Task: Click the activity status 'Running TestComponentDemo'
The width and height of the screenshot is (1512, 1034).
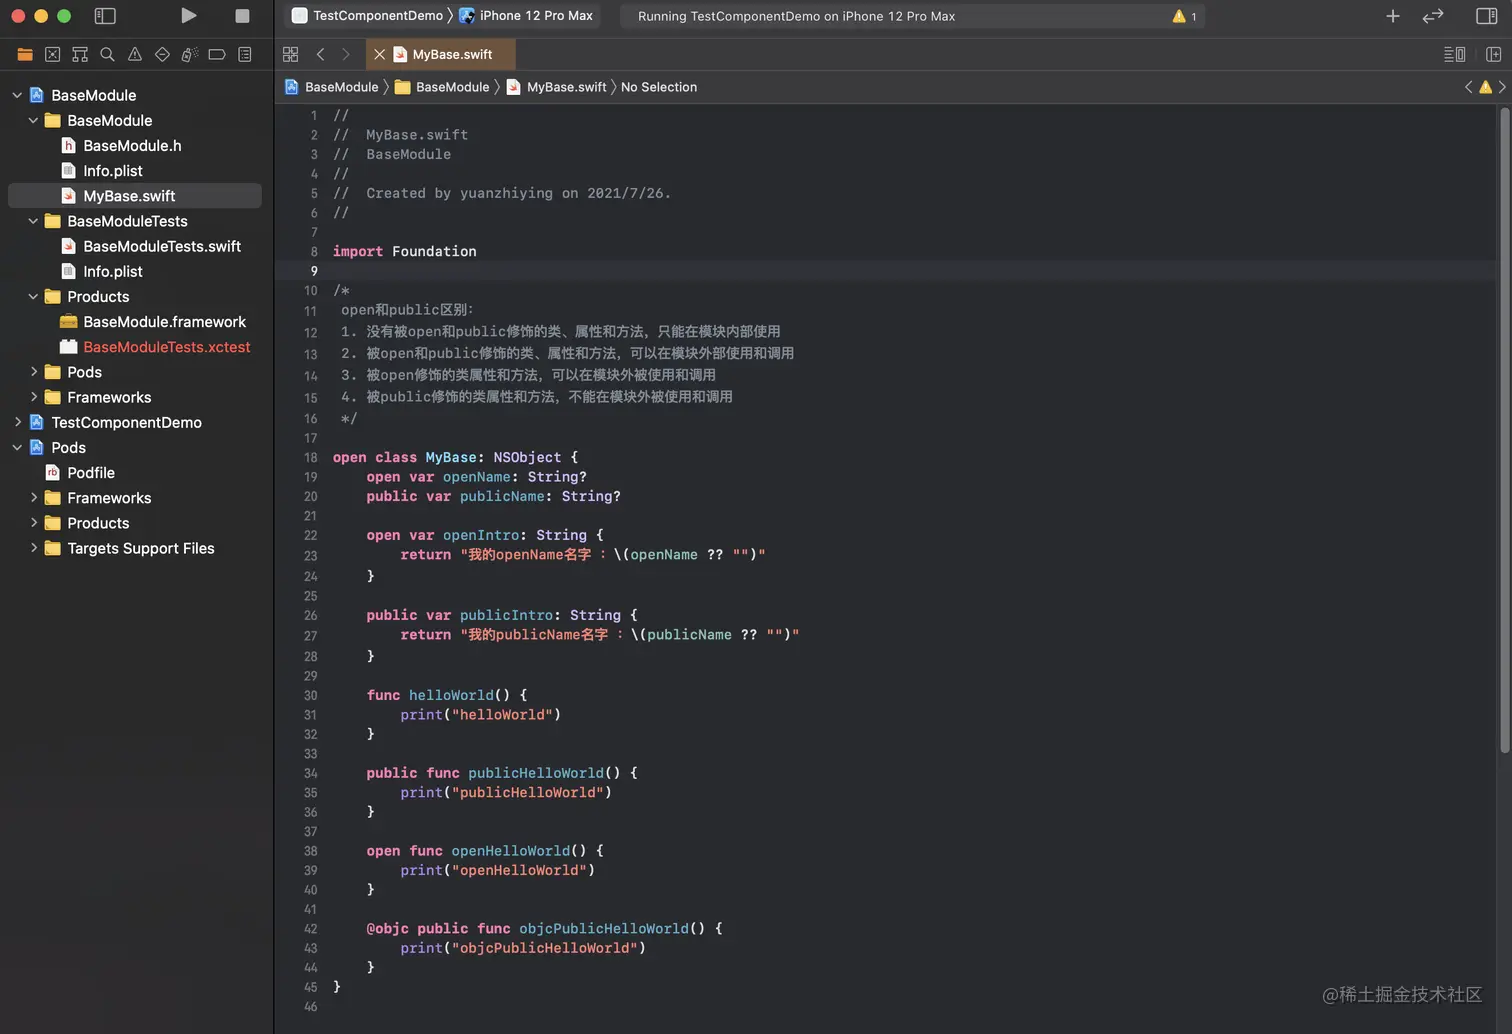Action: [x=796, y=16]
